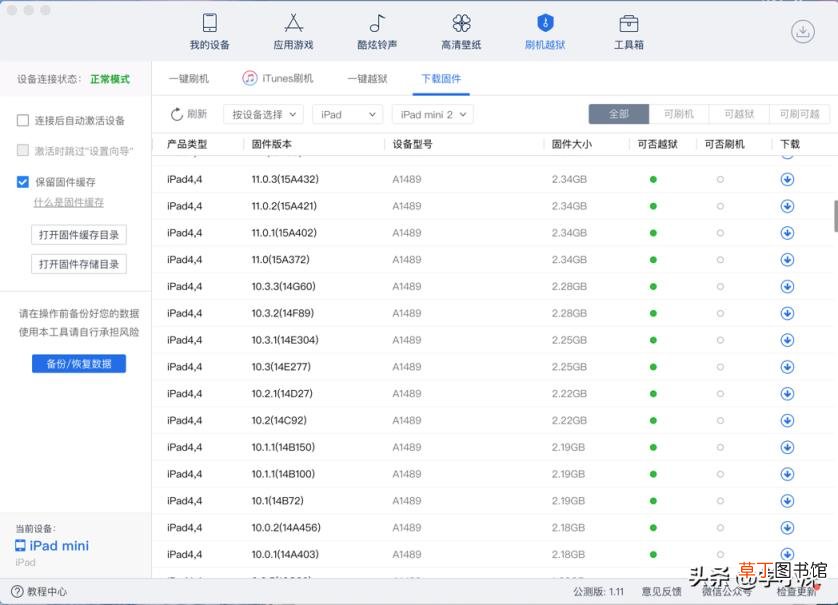This screenshot has width=838, height=605.
Task: Open 什么是固件缓存 link
Action: [x=68, y=203]
